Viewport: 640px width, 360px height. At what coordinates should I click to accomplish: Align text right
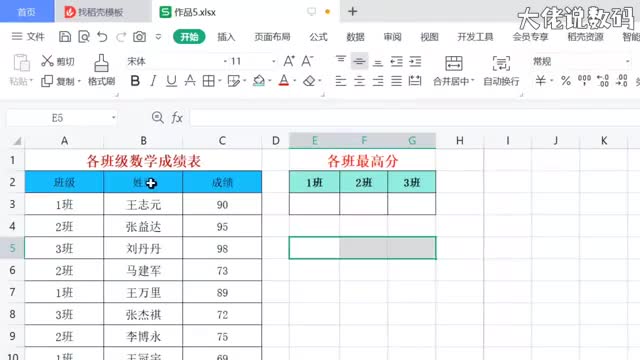click(378, 81)
